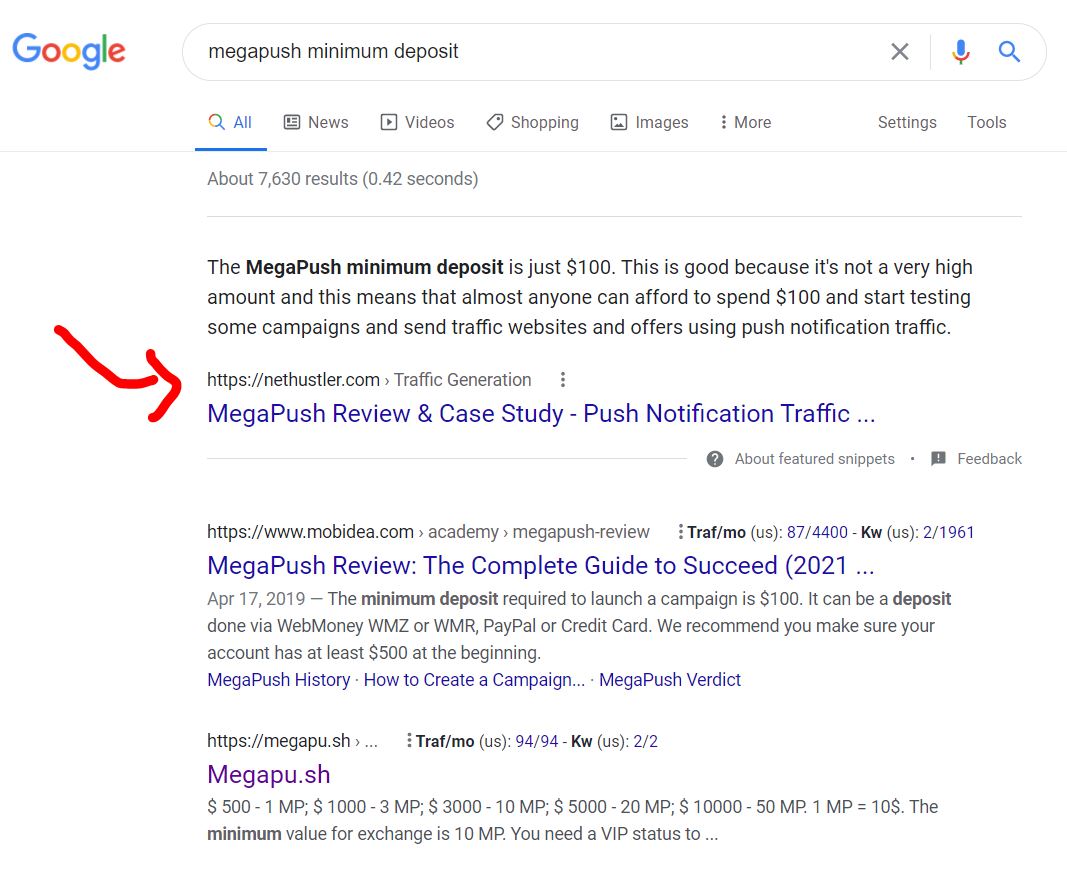Click the blue magnifier search button

coord(1008,51)
